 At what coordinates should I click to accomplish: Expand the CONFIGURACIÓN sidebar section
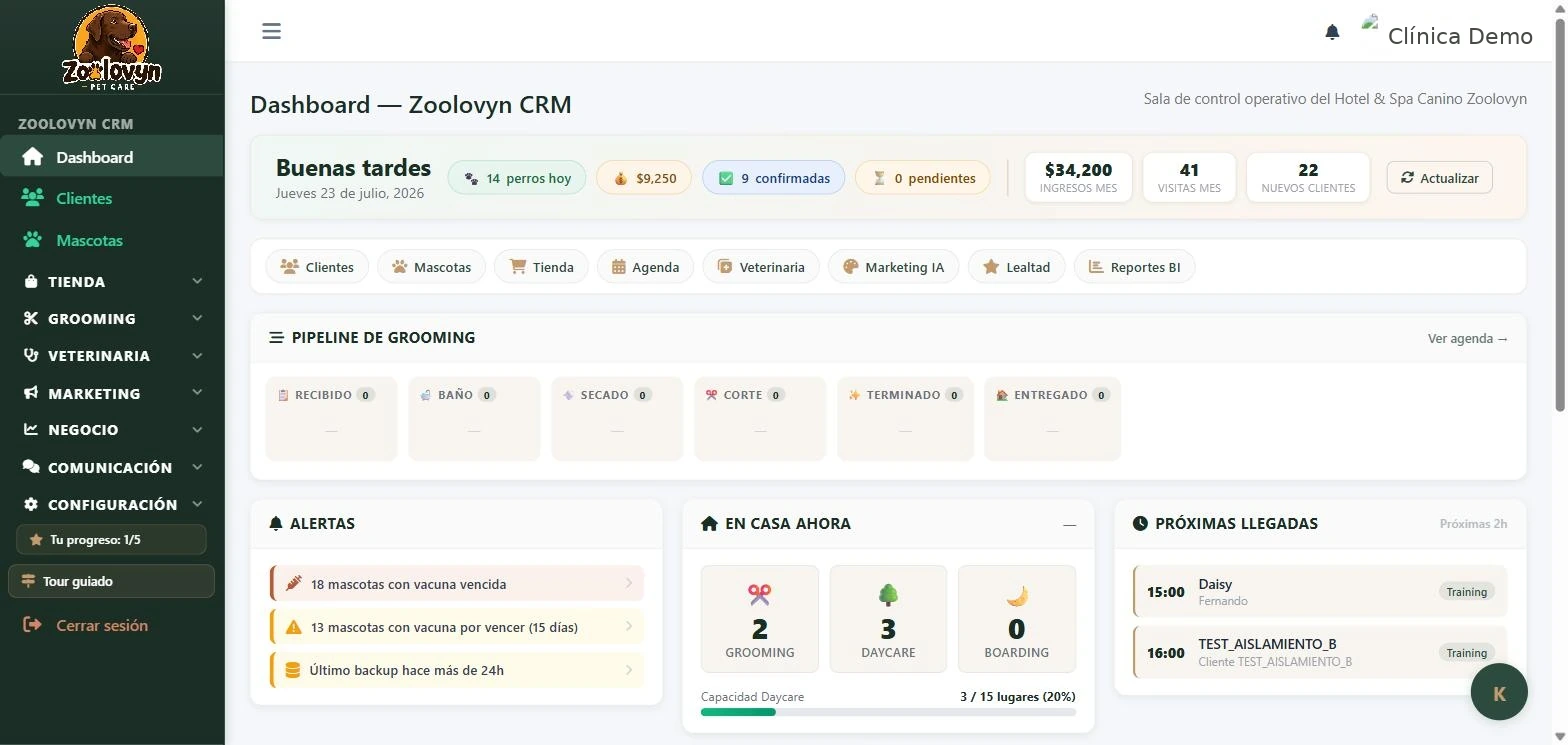(111, 505)
